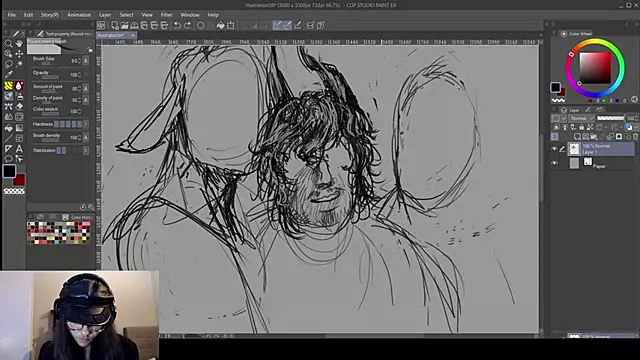
Task: Select the Zoom magnifier tool
Action: (x=8, y=43)
